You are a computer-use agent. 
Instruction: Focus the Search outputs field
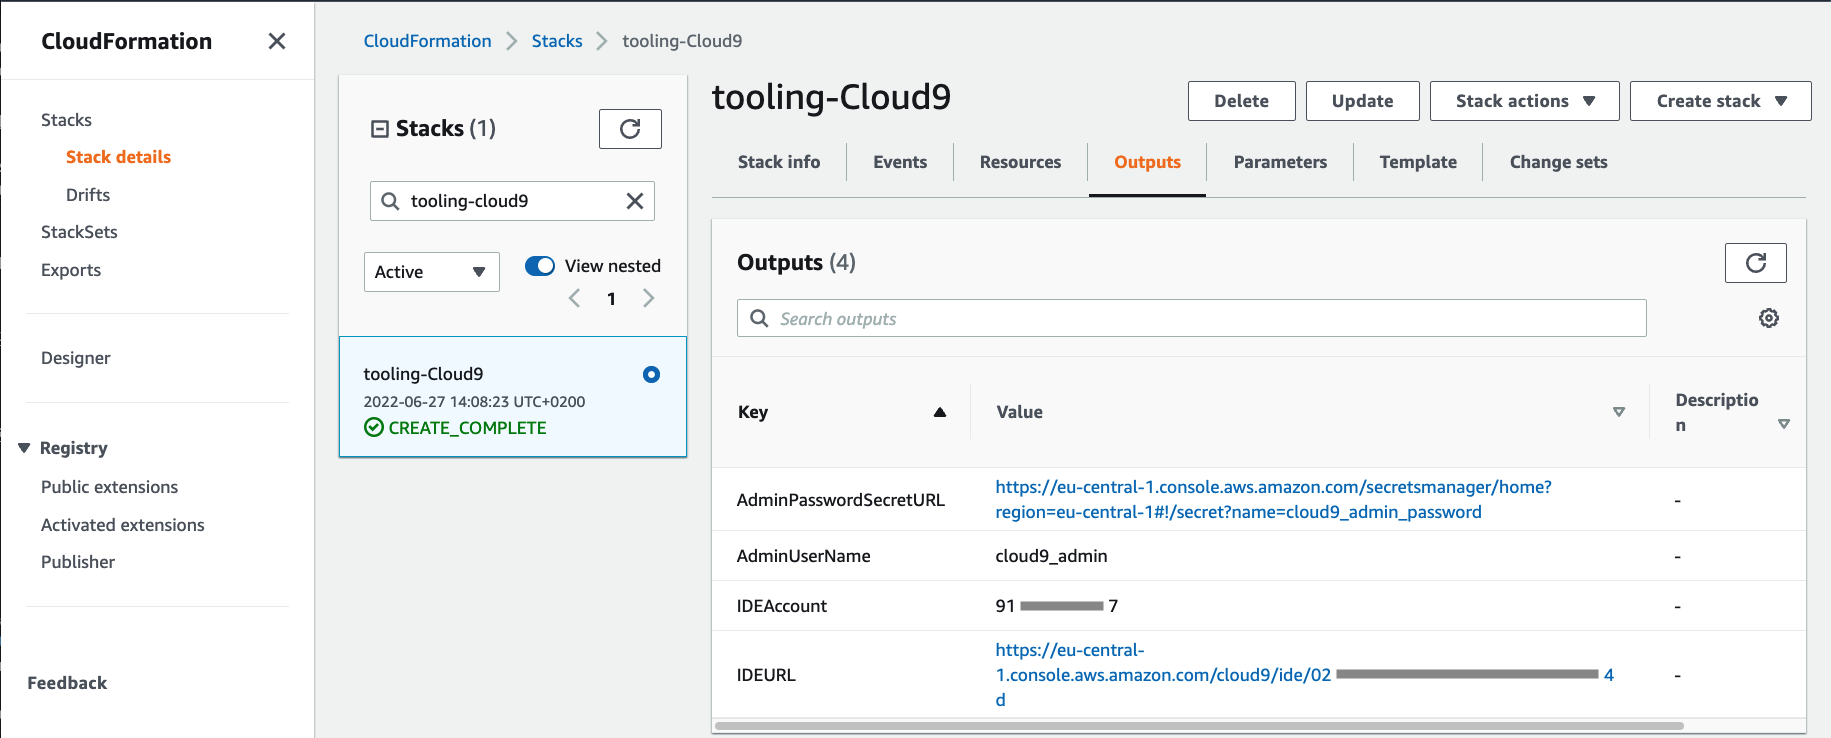pyautogui.click(x=1191, y=318)
